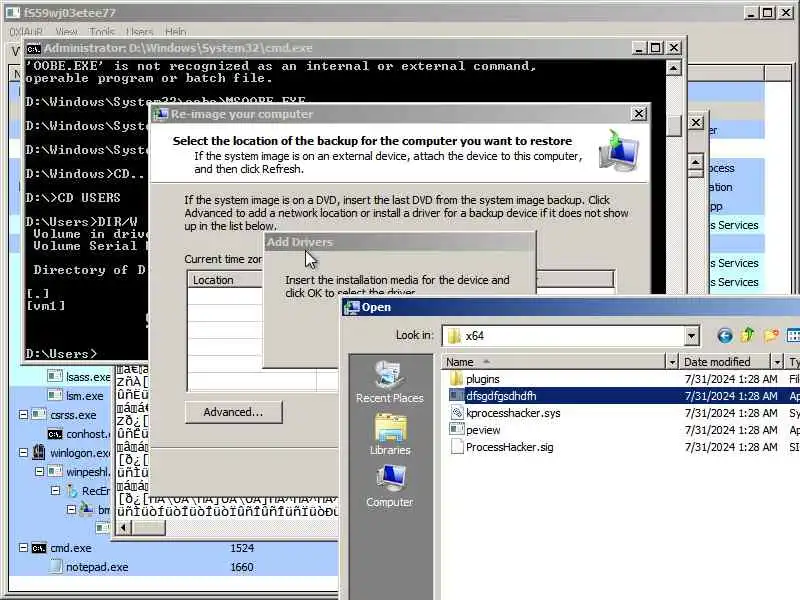This screenshot has height=600, width=800.
Task: Click the kprocesshacker.sys file icon
Action: [x=457, y=413]
